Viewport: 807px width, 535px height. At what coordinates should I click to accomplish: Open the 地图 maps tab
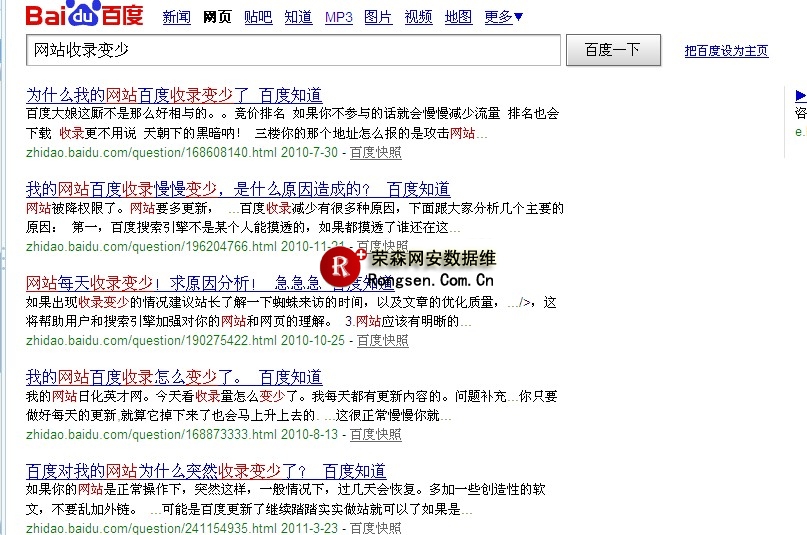pyautogui.click(x=458, y=17)
